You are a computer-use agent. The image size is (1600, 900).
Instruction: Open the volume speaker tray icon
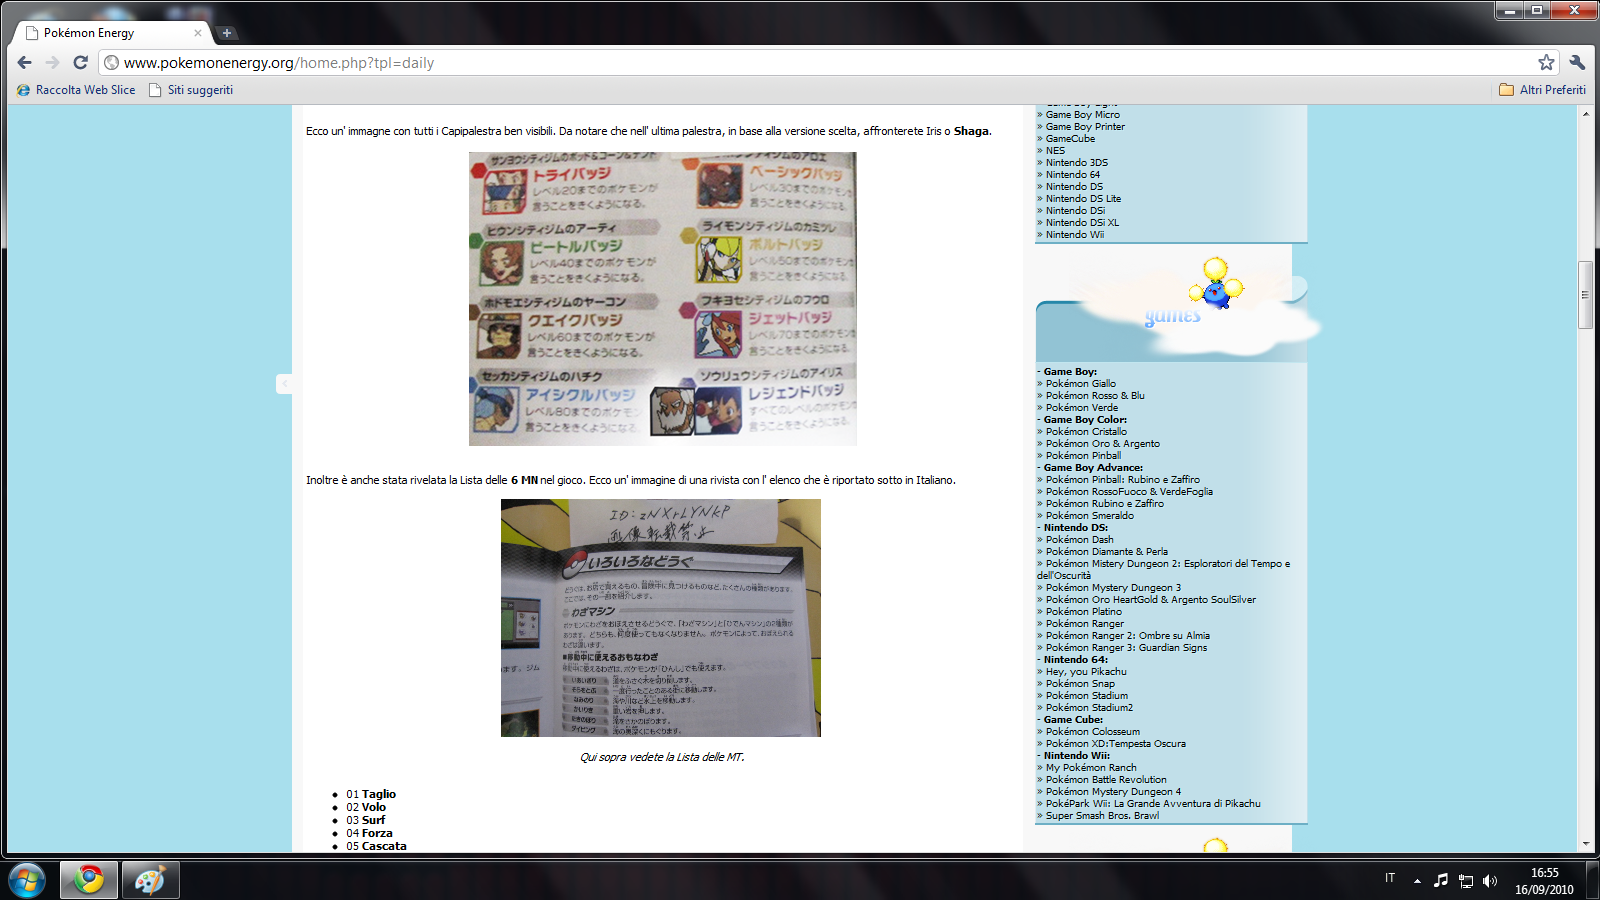click(1490, 881)
